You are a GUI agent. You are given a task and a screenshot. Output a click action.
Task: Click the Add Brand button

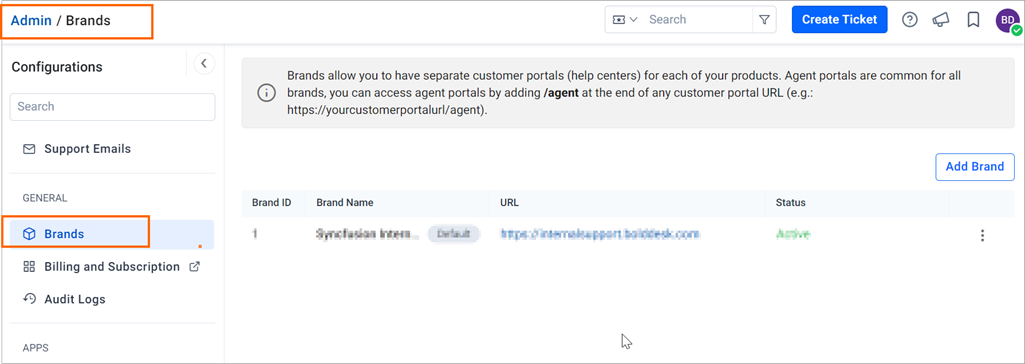(x=975, y=167)
